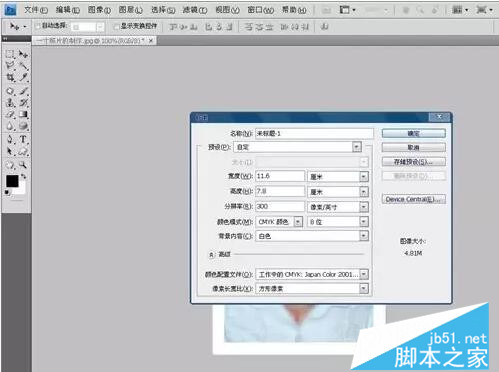Select the Clone Stamp tool
This screenshot has height=372, width=499.
[10, 103]
